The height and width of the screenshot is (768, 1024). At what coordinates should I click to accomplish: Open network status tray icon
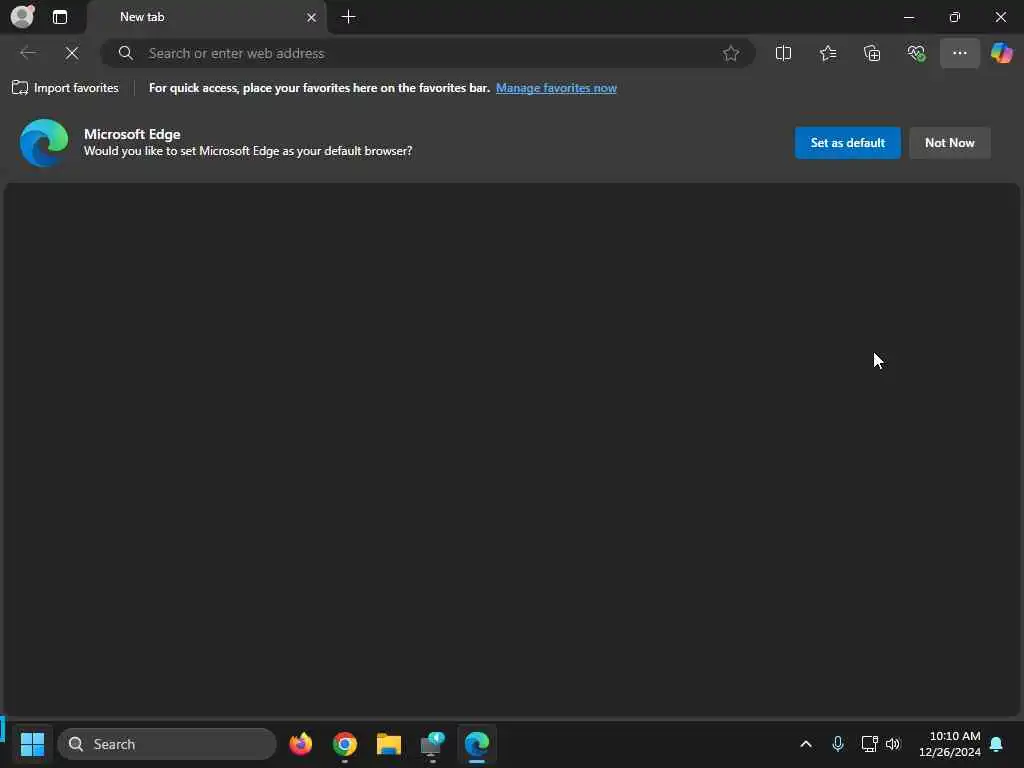(869, 744)
